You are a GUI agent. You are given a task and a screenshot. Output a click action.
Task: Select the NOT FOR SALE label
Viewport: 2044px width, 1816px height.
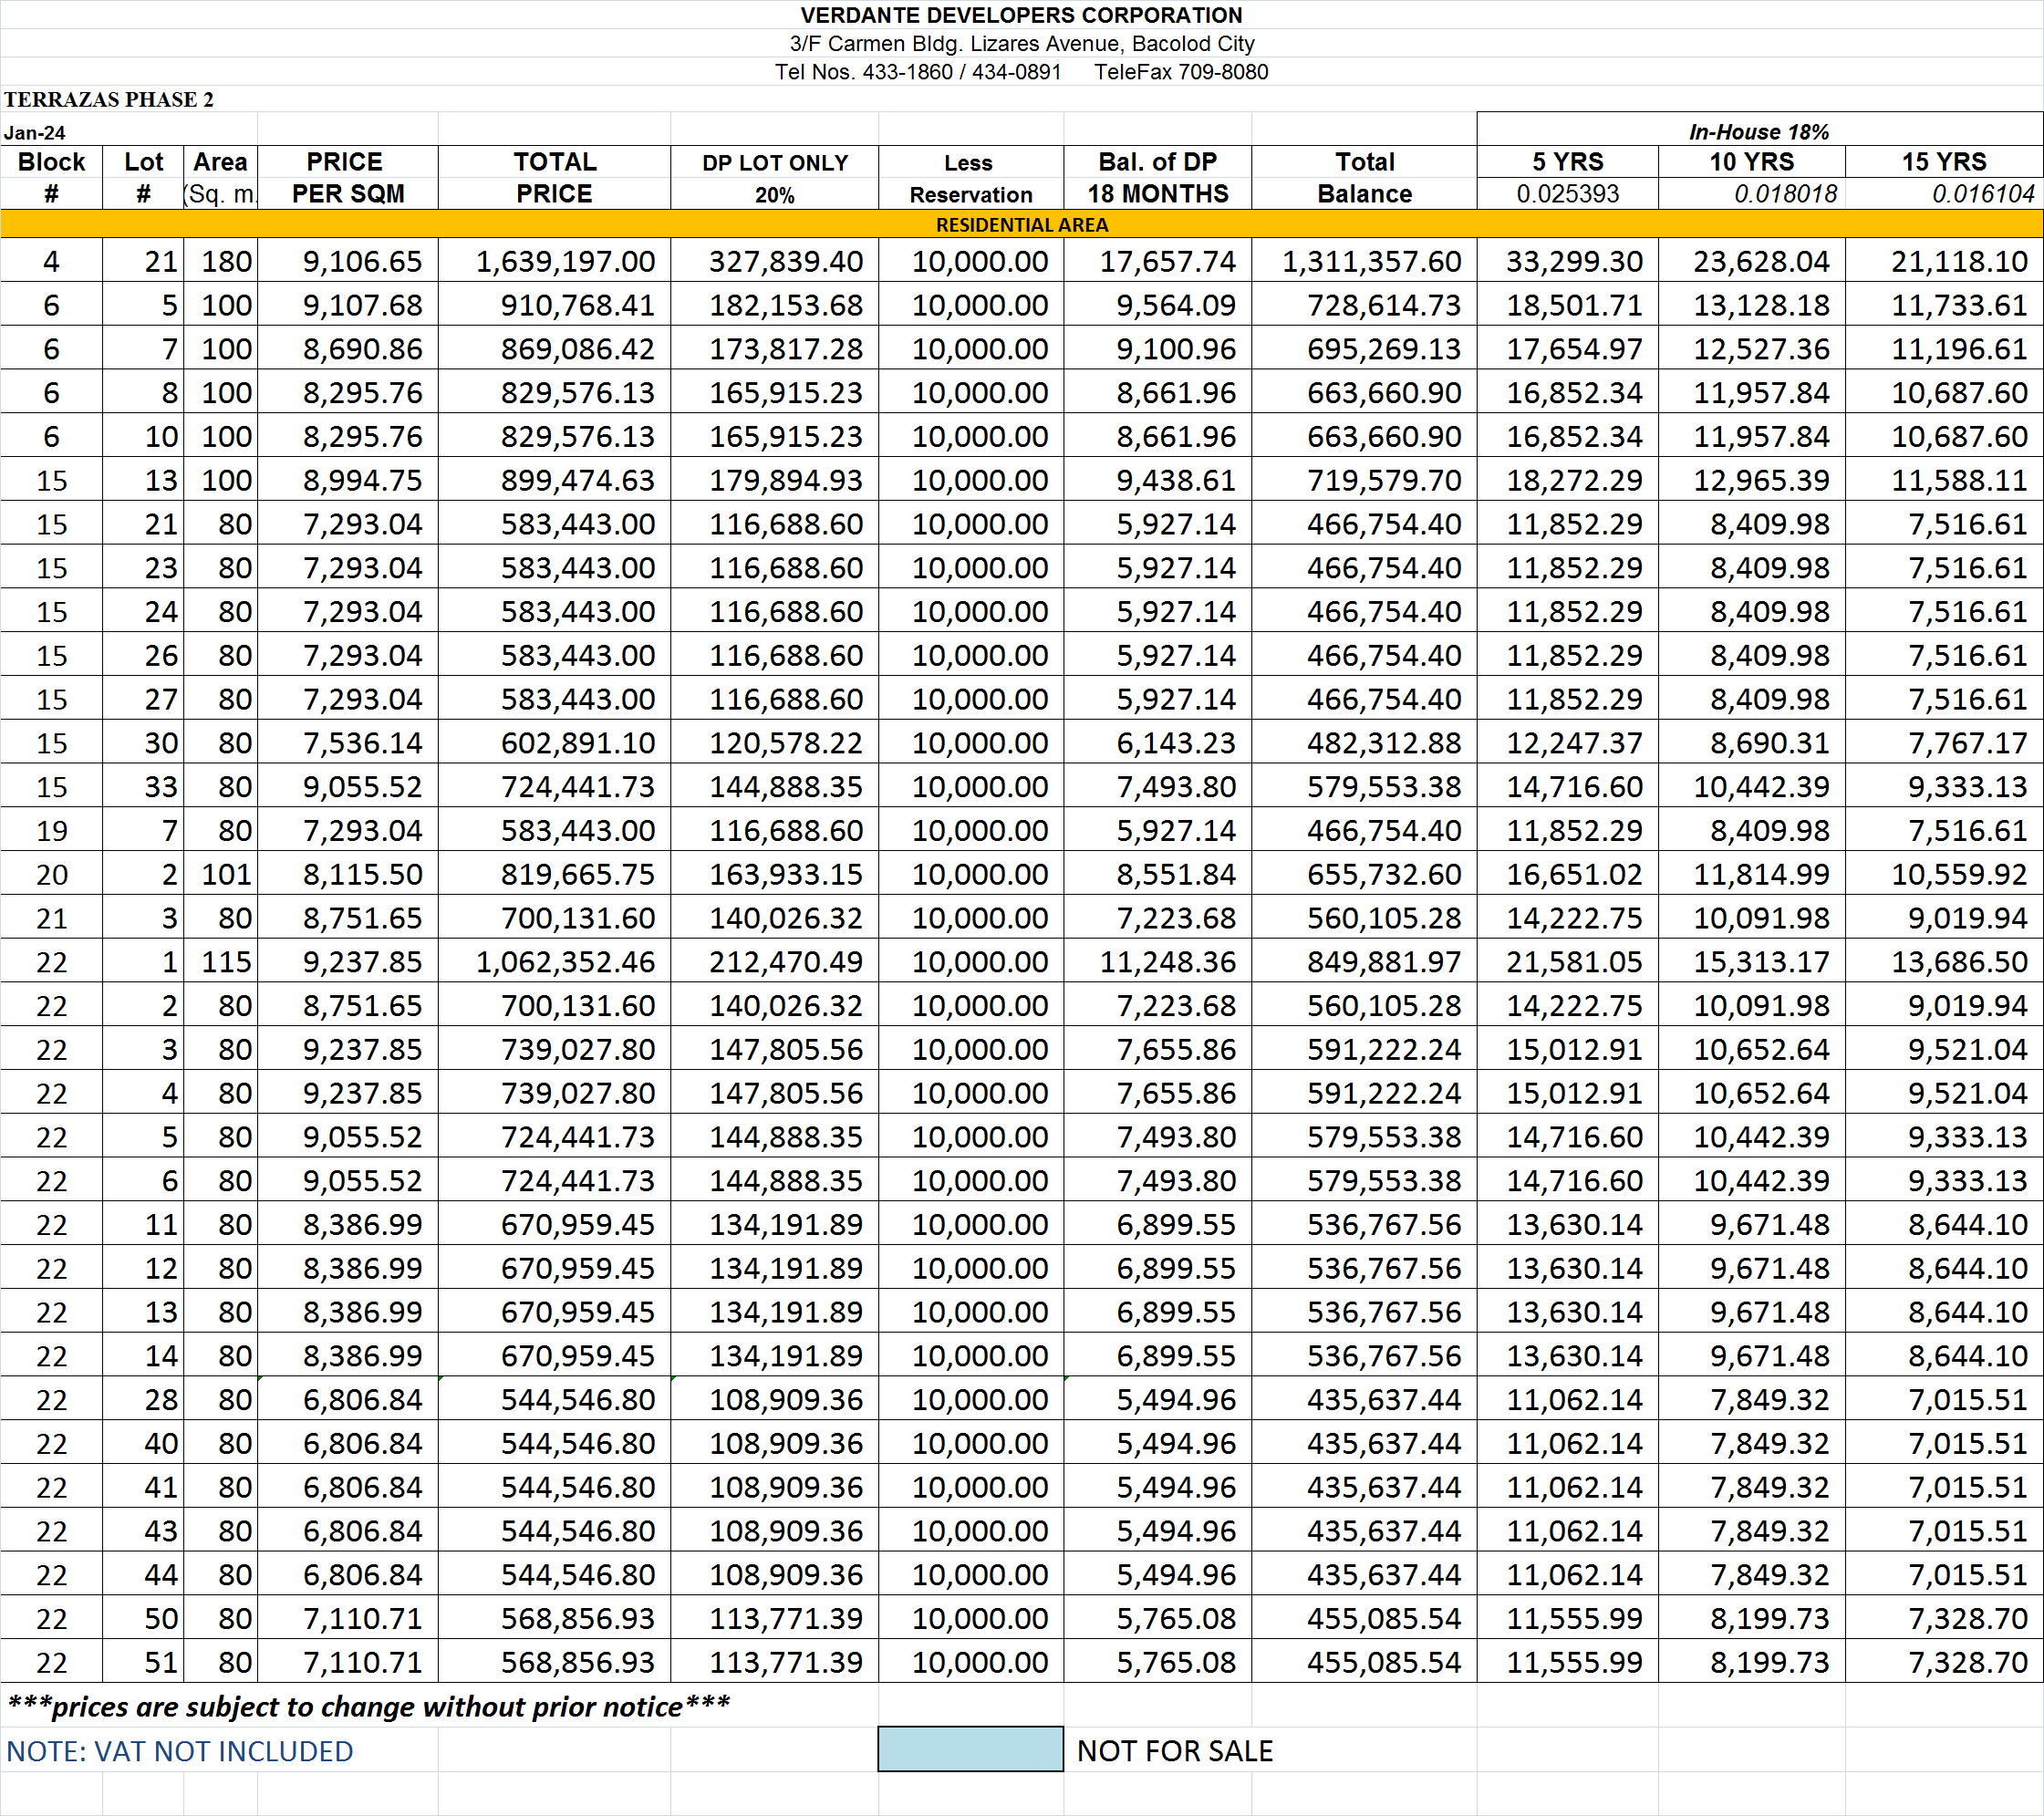[x=1175, y=1751]
